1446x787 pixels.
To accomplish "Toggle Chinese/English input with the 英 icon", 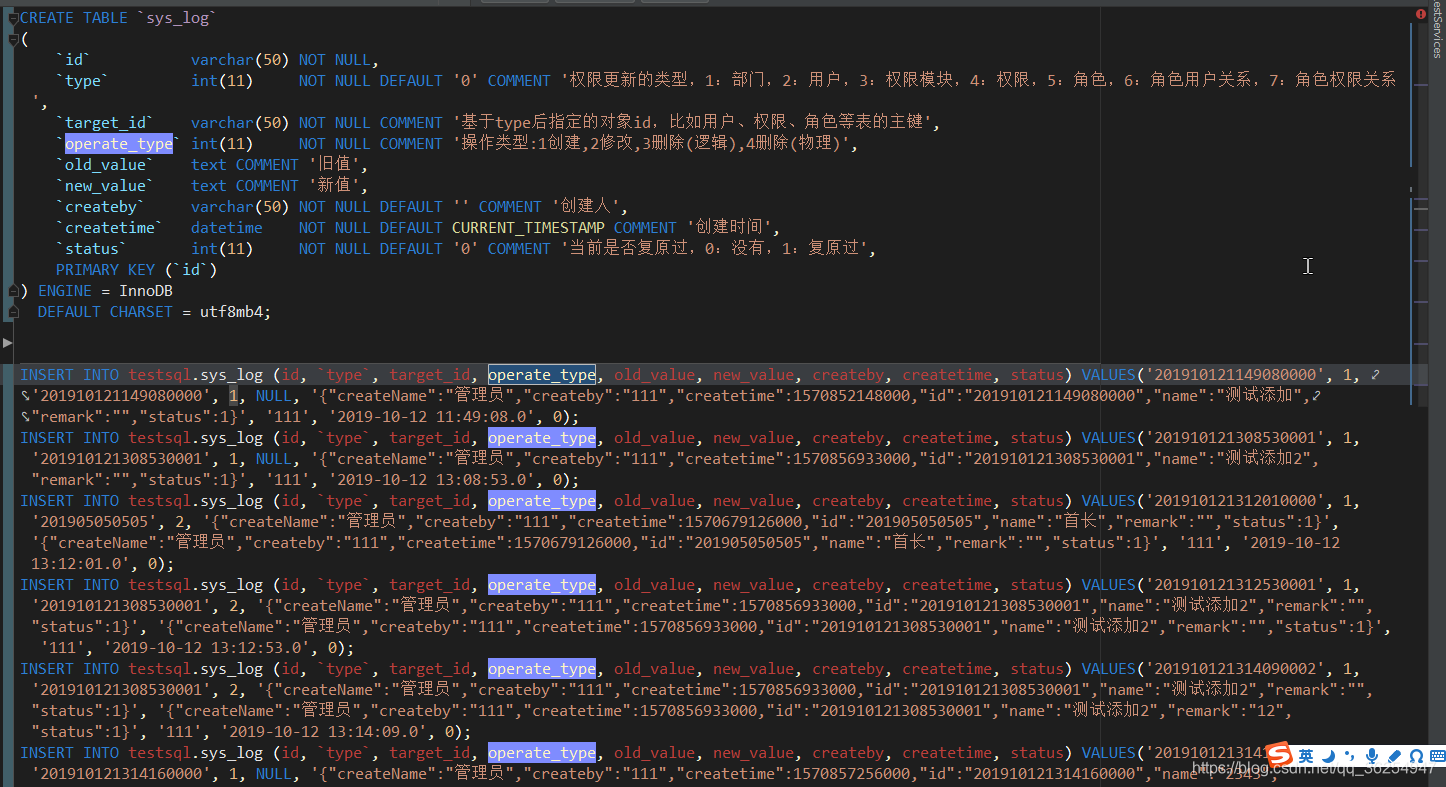I will click(1306, 754).
